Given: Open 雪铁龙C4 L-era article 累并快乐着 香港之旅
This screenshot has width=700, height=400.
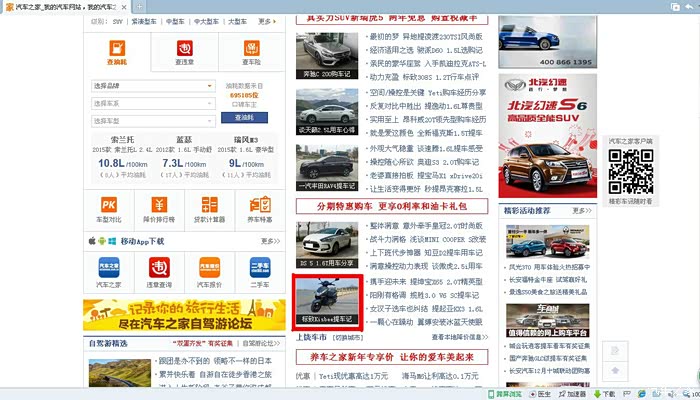Looking at the screenshot, I should [215, 374].
